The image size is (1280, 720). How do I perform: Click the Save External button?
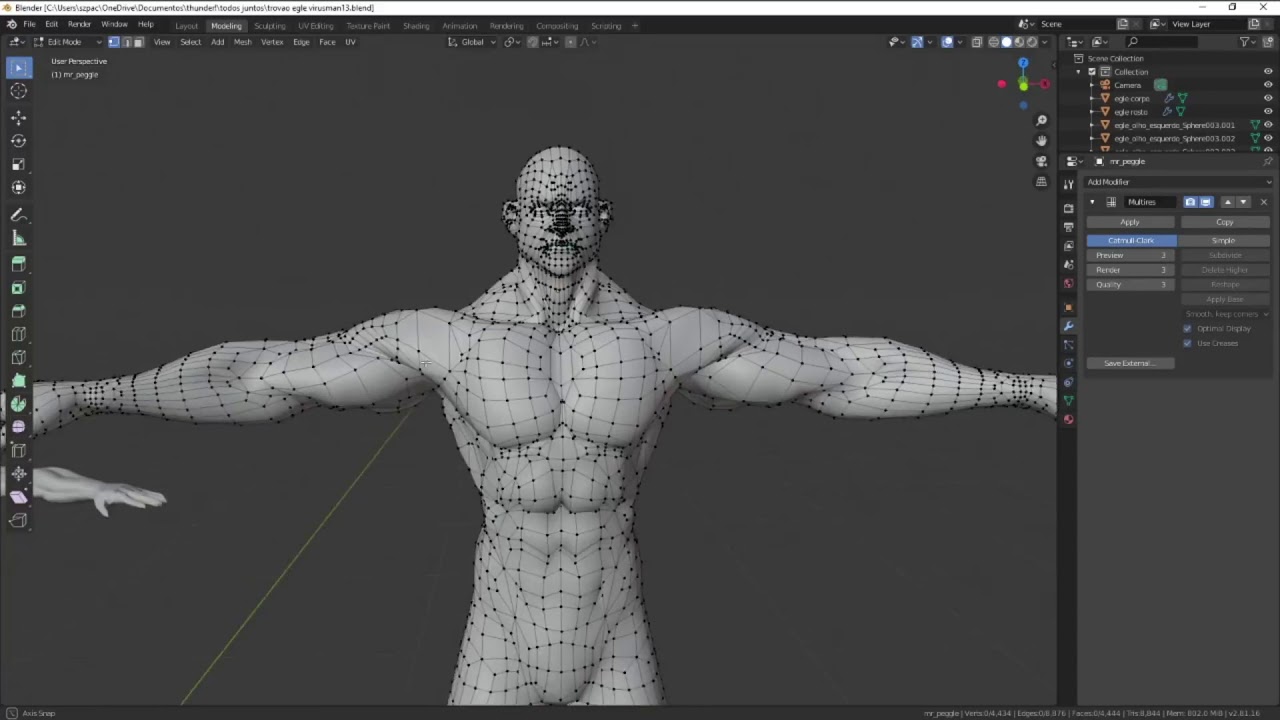(x=1131, y=363)
